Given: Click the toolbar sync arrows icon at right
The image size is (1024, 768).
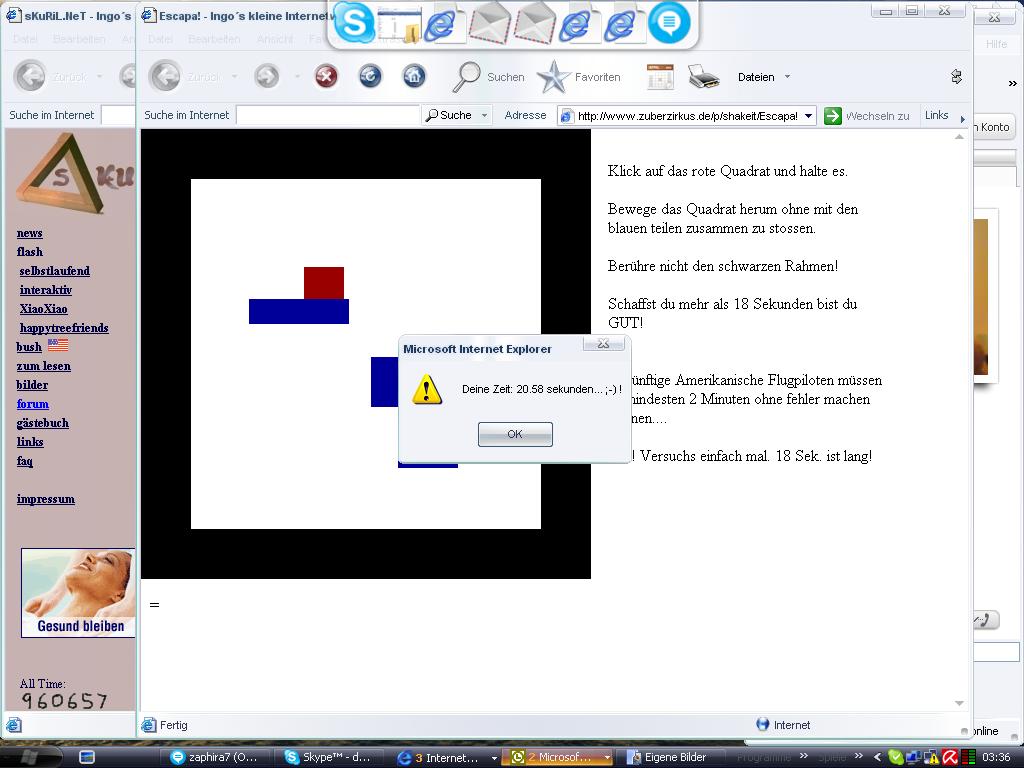Looking at the screenshot, I should click(956, 77).
